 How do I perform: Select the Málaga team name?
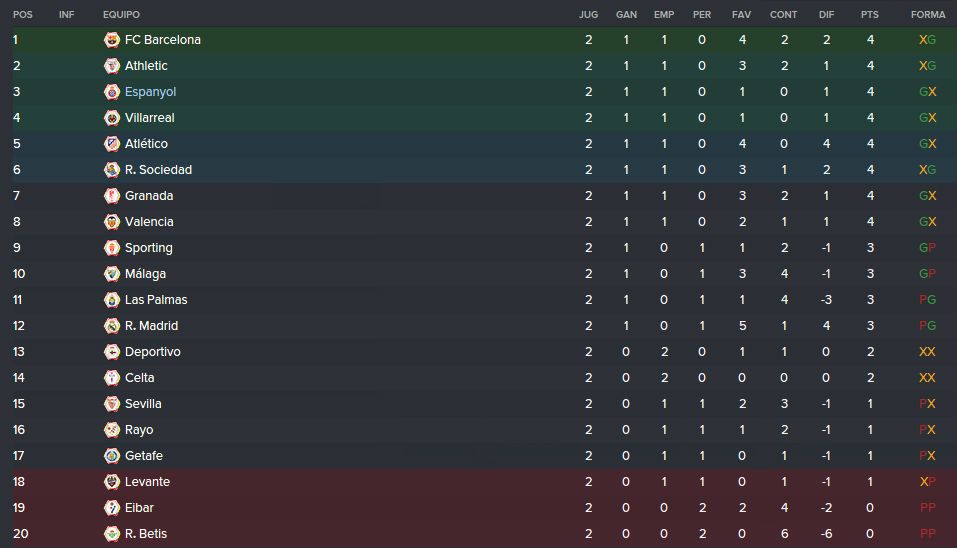tap(145, 274)
